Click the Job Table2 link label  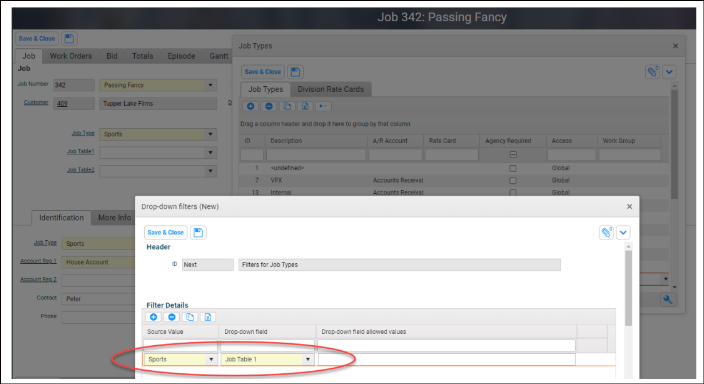80,170
